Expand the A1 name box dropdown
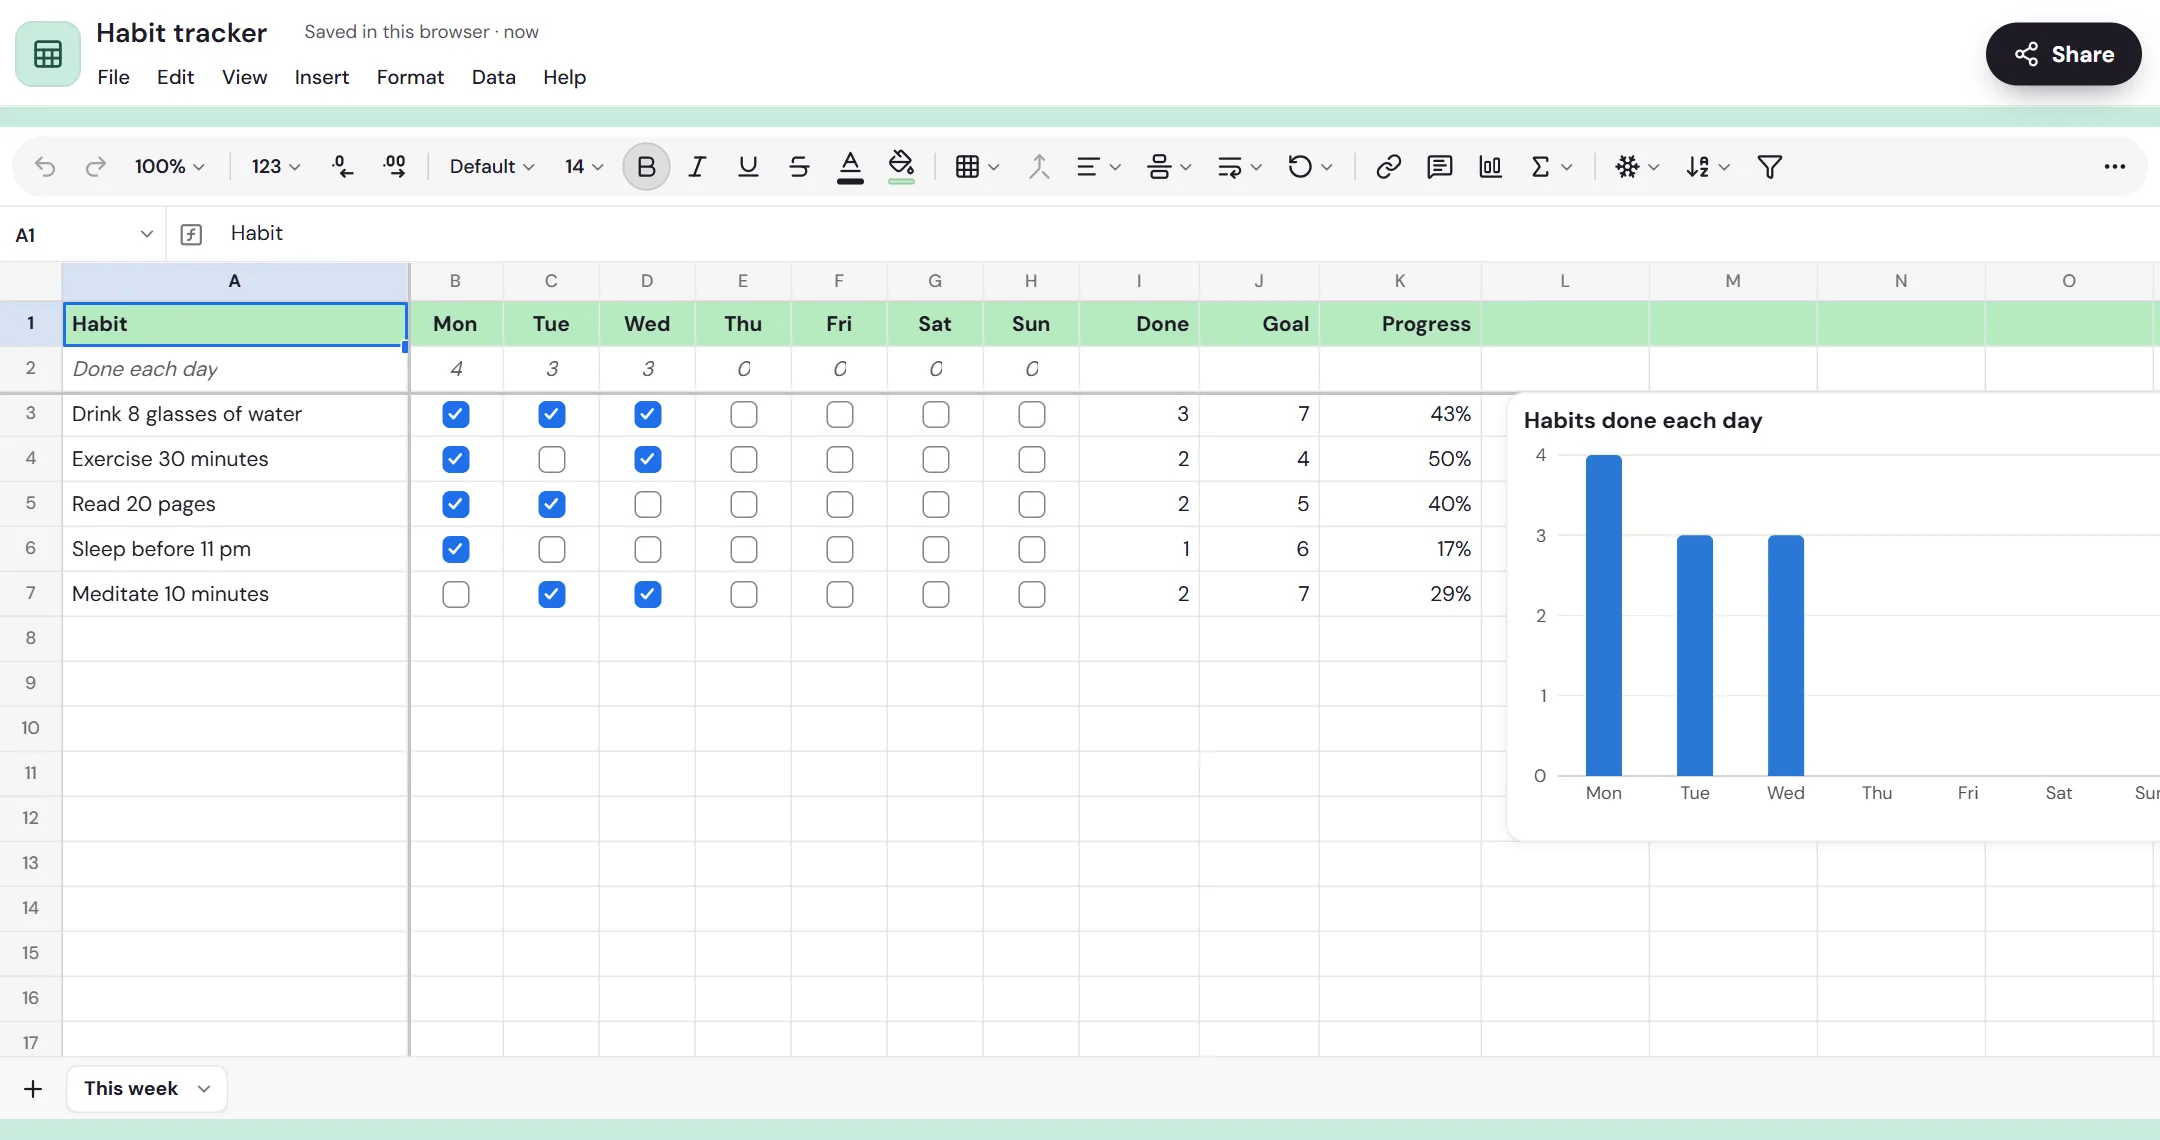The height and width of the screenshot is (1140, 2160). (x=147, y=234)
